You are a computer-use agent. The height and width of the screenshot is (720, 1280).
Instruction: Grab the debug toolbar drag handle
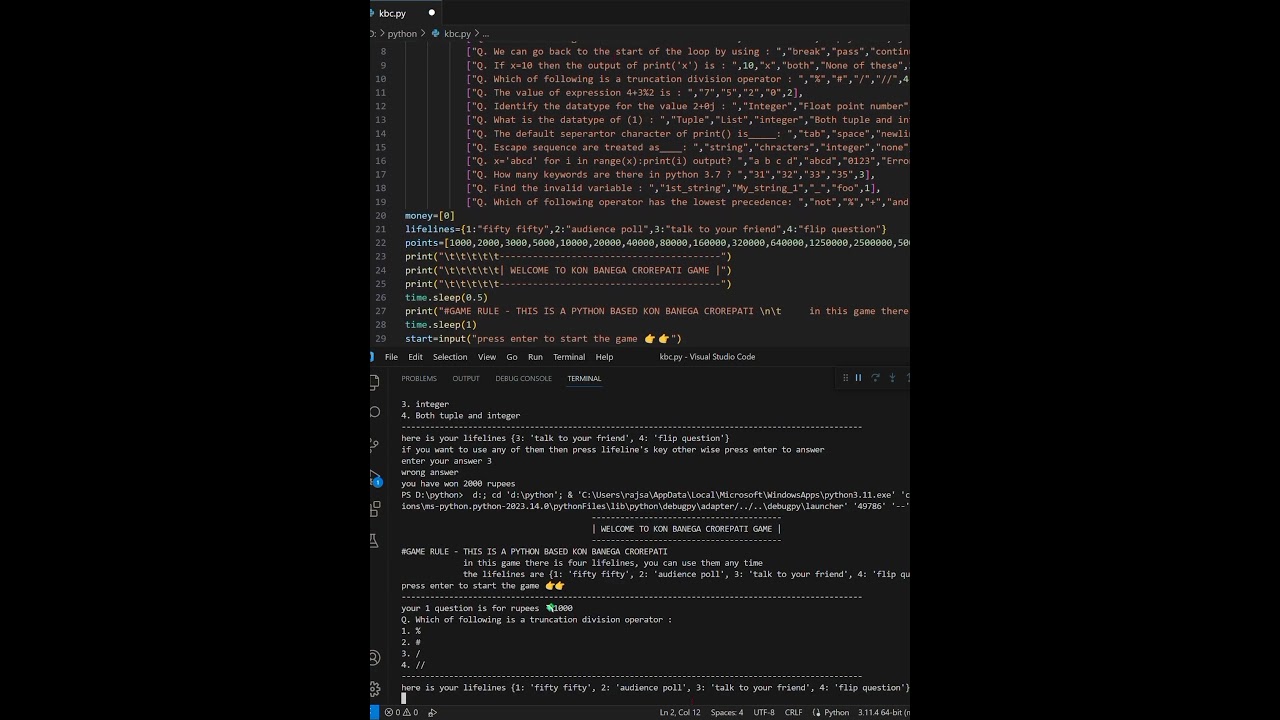pyautogui.click(x=845, y=378)
